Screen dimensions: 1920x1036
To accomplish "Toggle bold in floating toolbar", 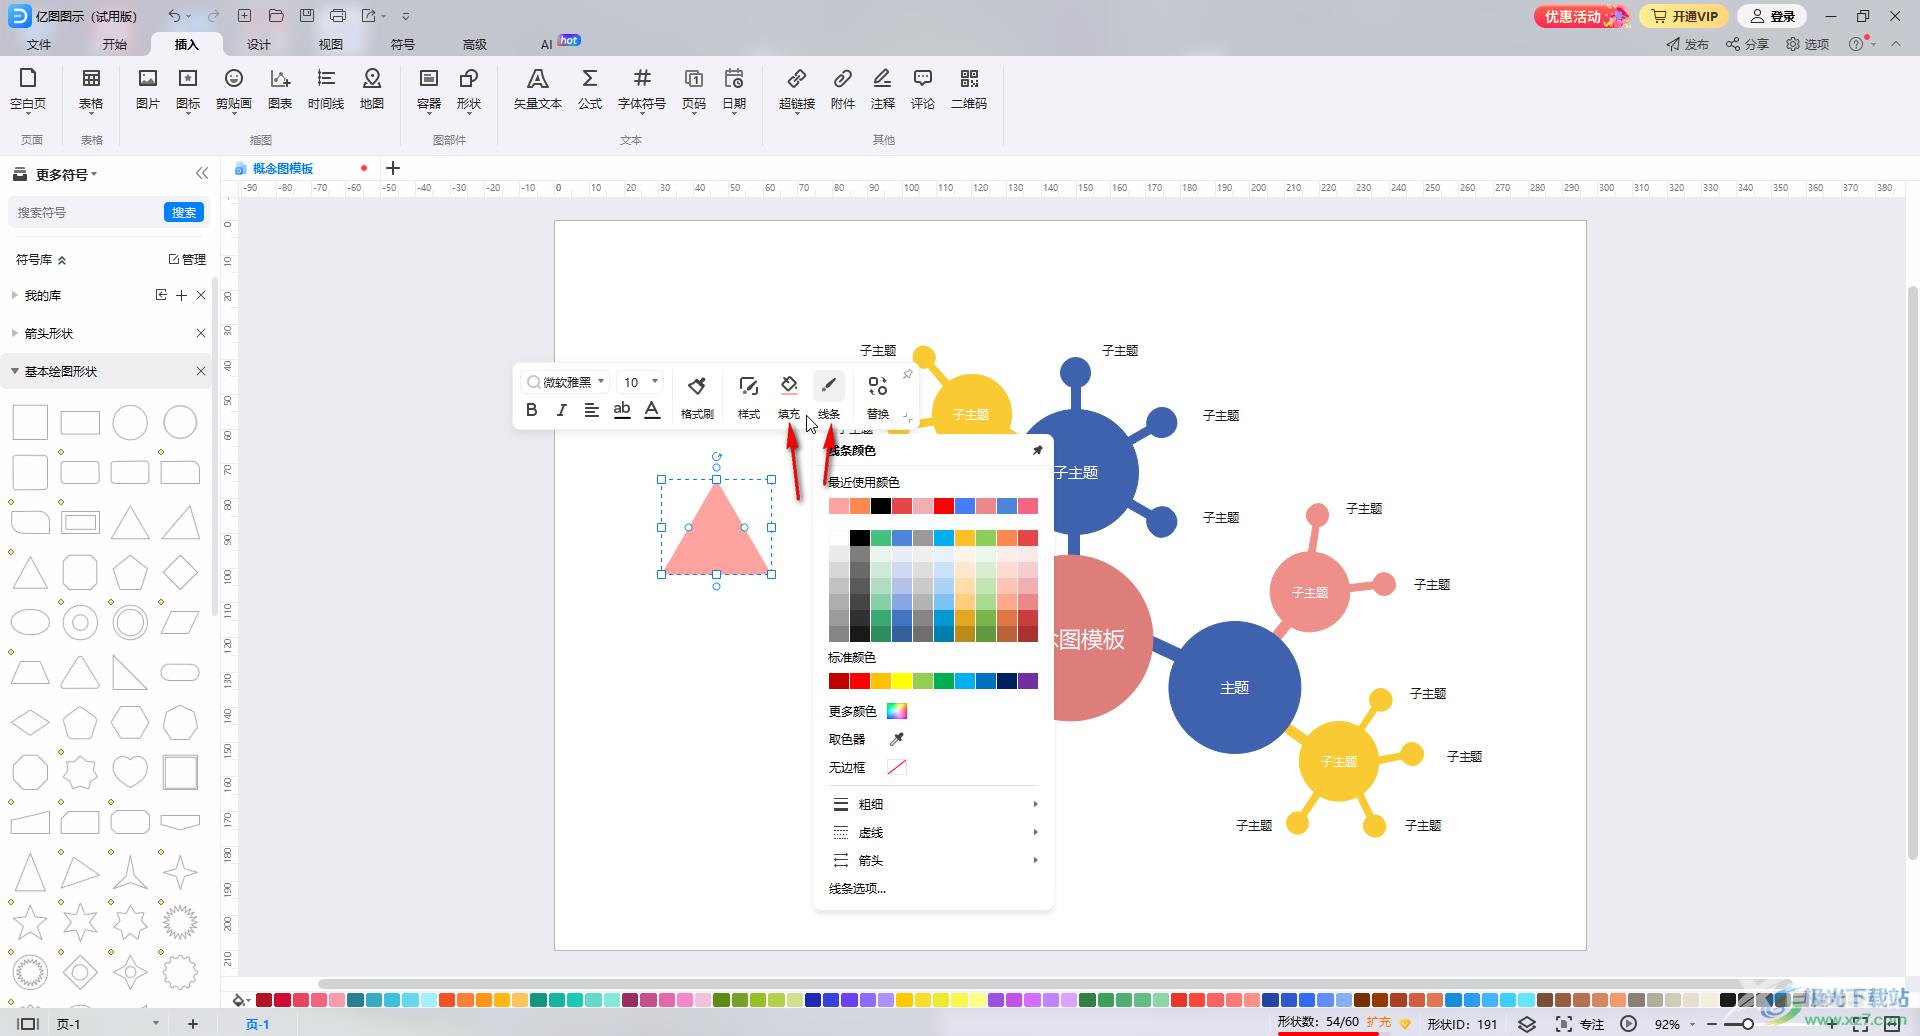I will coord(532,409).
